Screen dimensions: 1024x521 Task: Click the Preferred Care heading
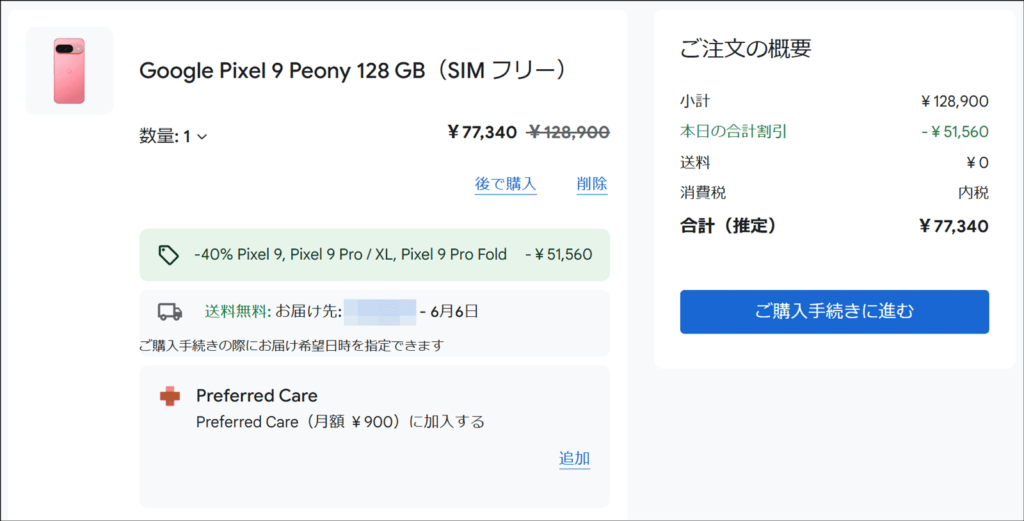click(257, 396)
